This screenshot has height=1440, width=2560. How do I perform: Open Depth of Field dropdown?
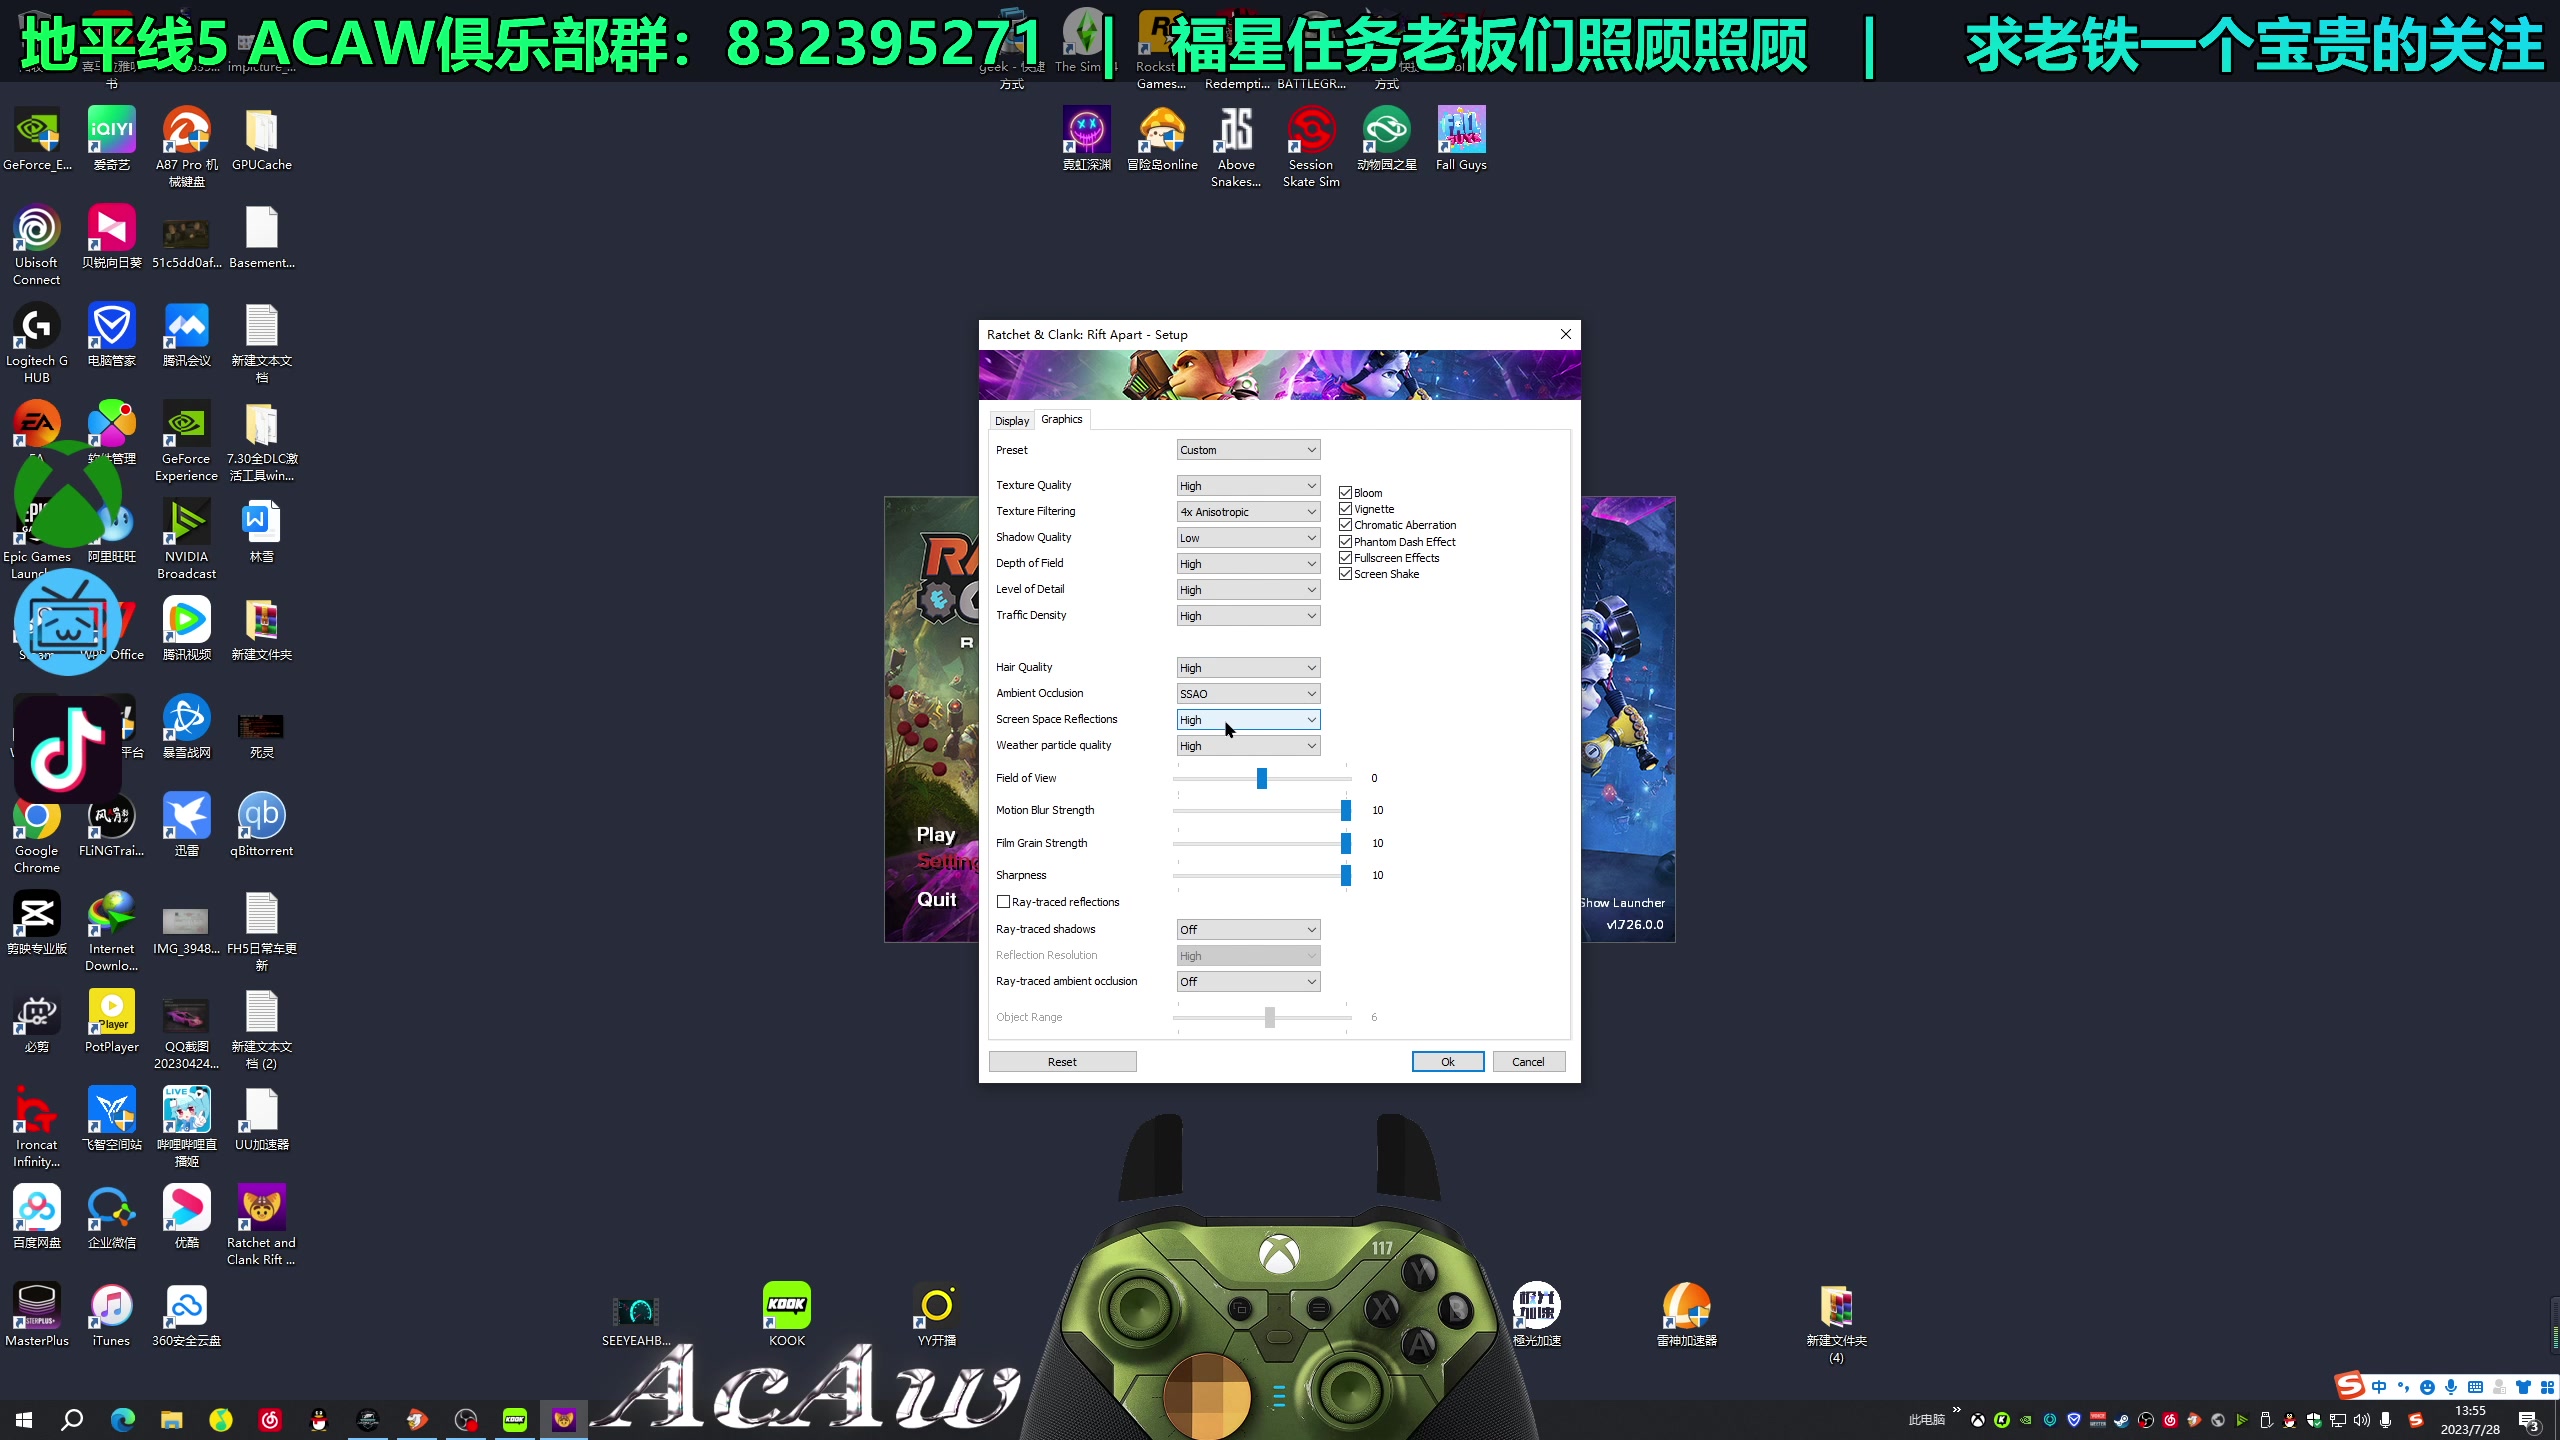click(x=1248, y=563)
